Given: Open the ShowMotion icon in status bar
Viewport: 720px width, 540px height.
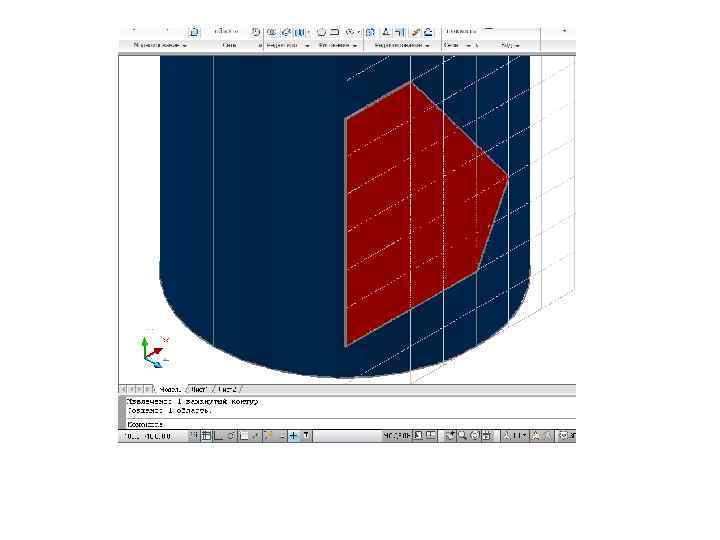Looking at the screenshot, I should click(488, 436).
